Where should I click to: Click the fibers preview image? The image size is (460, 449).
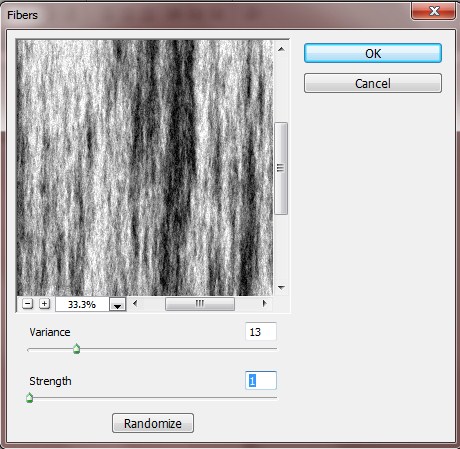tap(145, 168)
